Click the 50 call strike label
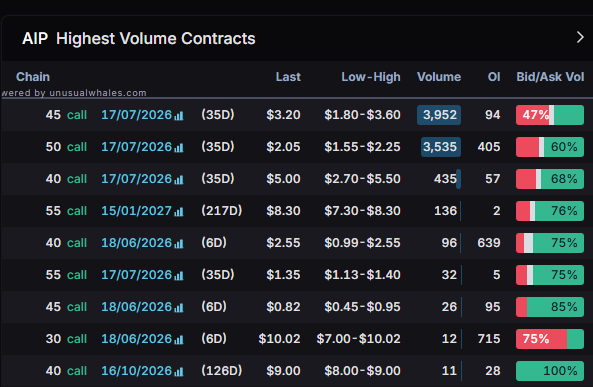 (66, 147)
